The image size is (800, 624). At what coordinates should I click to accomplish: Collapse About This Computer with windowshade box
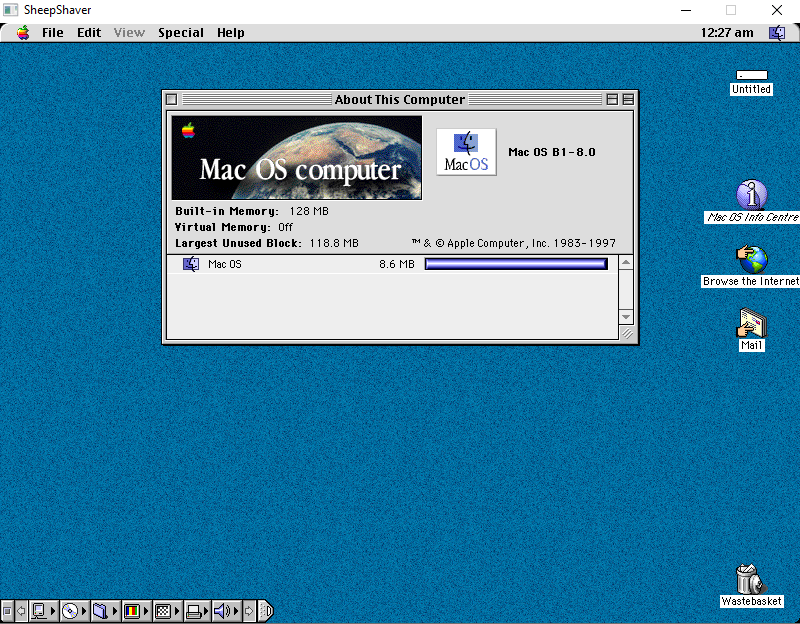[x=628, y=99]
